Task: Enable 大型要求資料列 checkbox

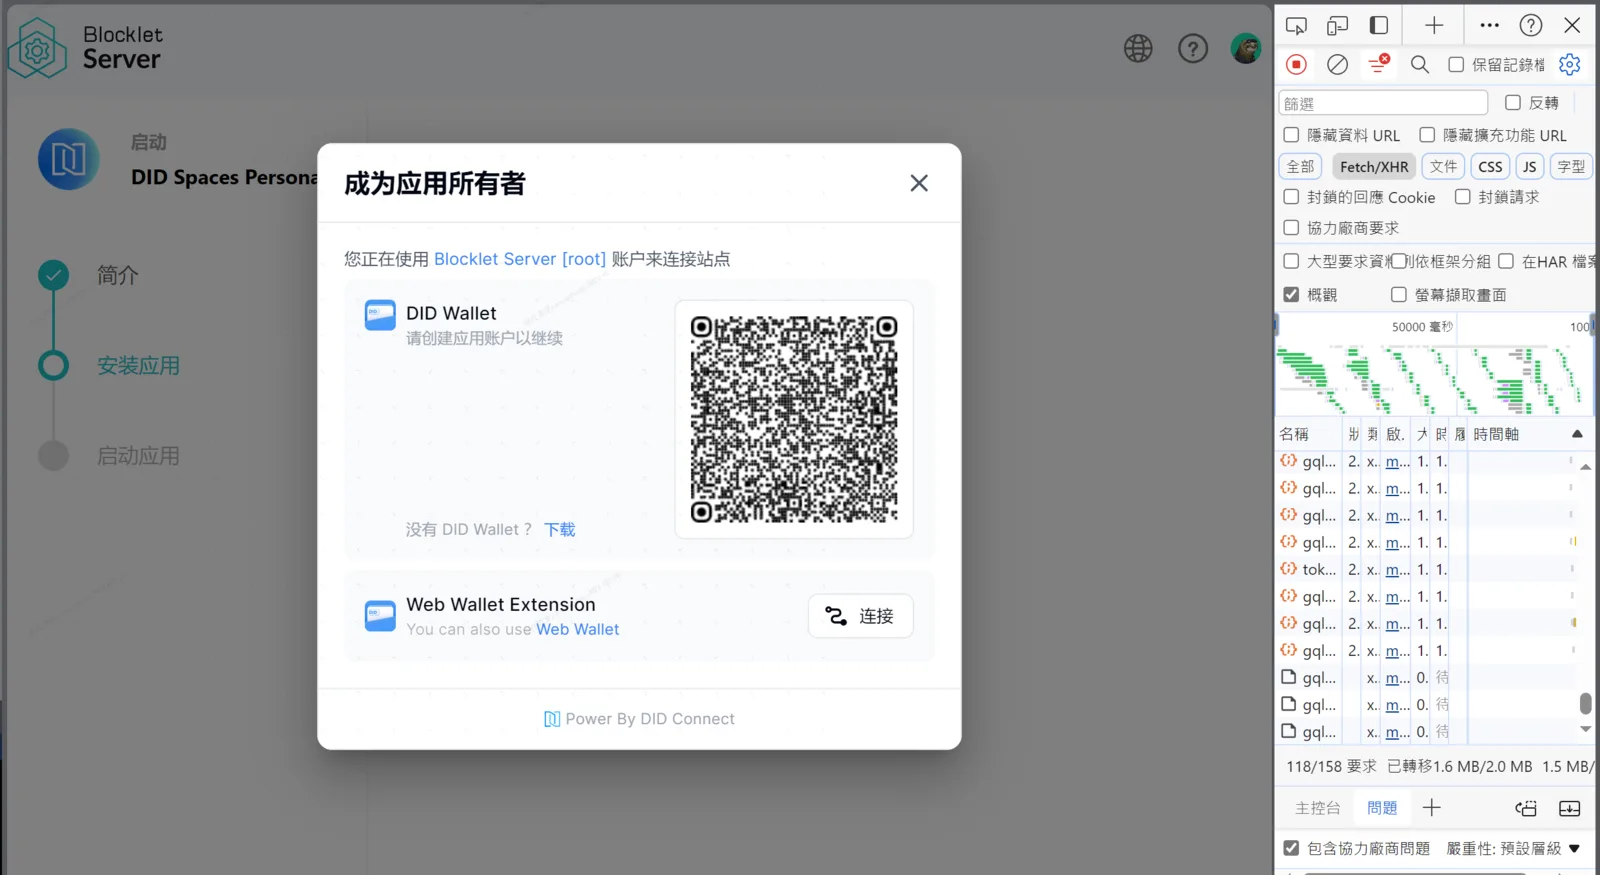Action: pyautogui.click(x=1291, y=261)
